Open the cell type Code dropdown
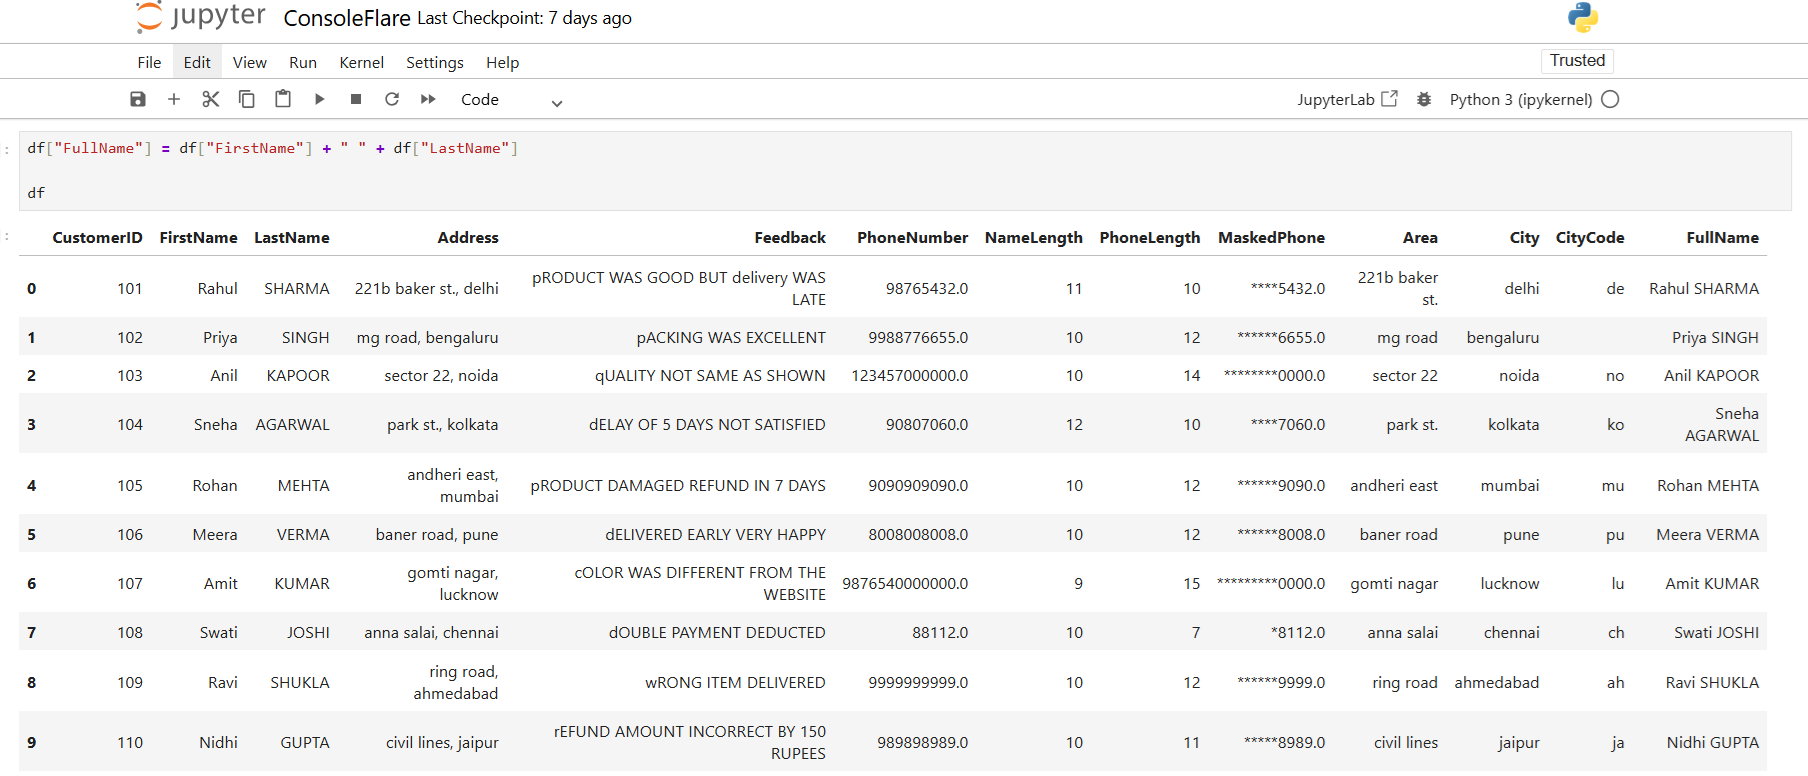Image resolution: width=1808 pixels, height=776 pixels. coord(512,100)
